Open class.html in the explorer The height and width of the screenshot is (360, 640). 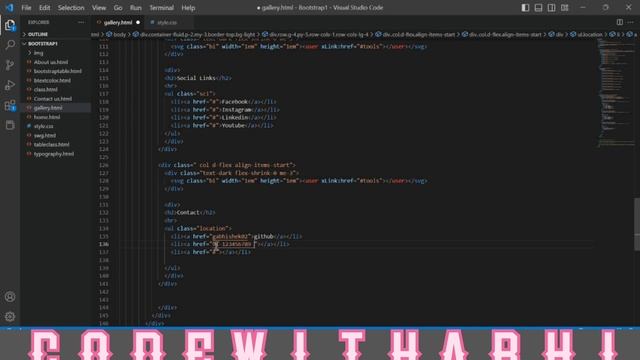tap(45, 89)
